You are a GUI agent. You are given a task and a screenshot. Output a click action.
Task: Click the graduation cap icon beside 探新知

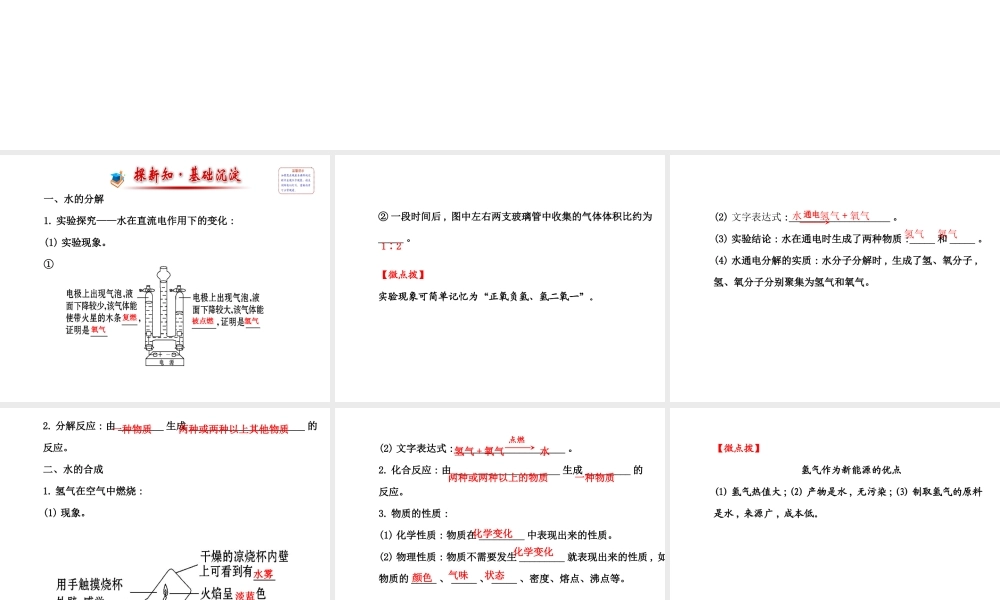(x=117, y=179)
